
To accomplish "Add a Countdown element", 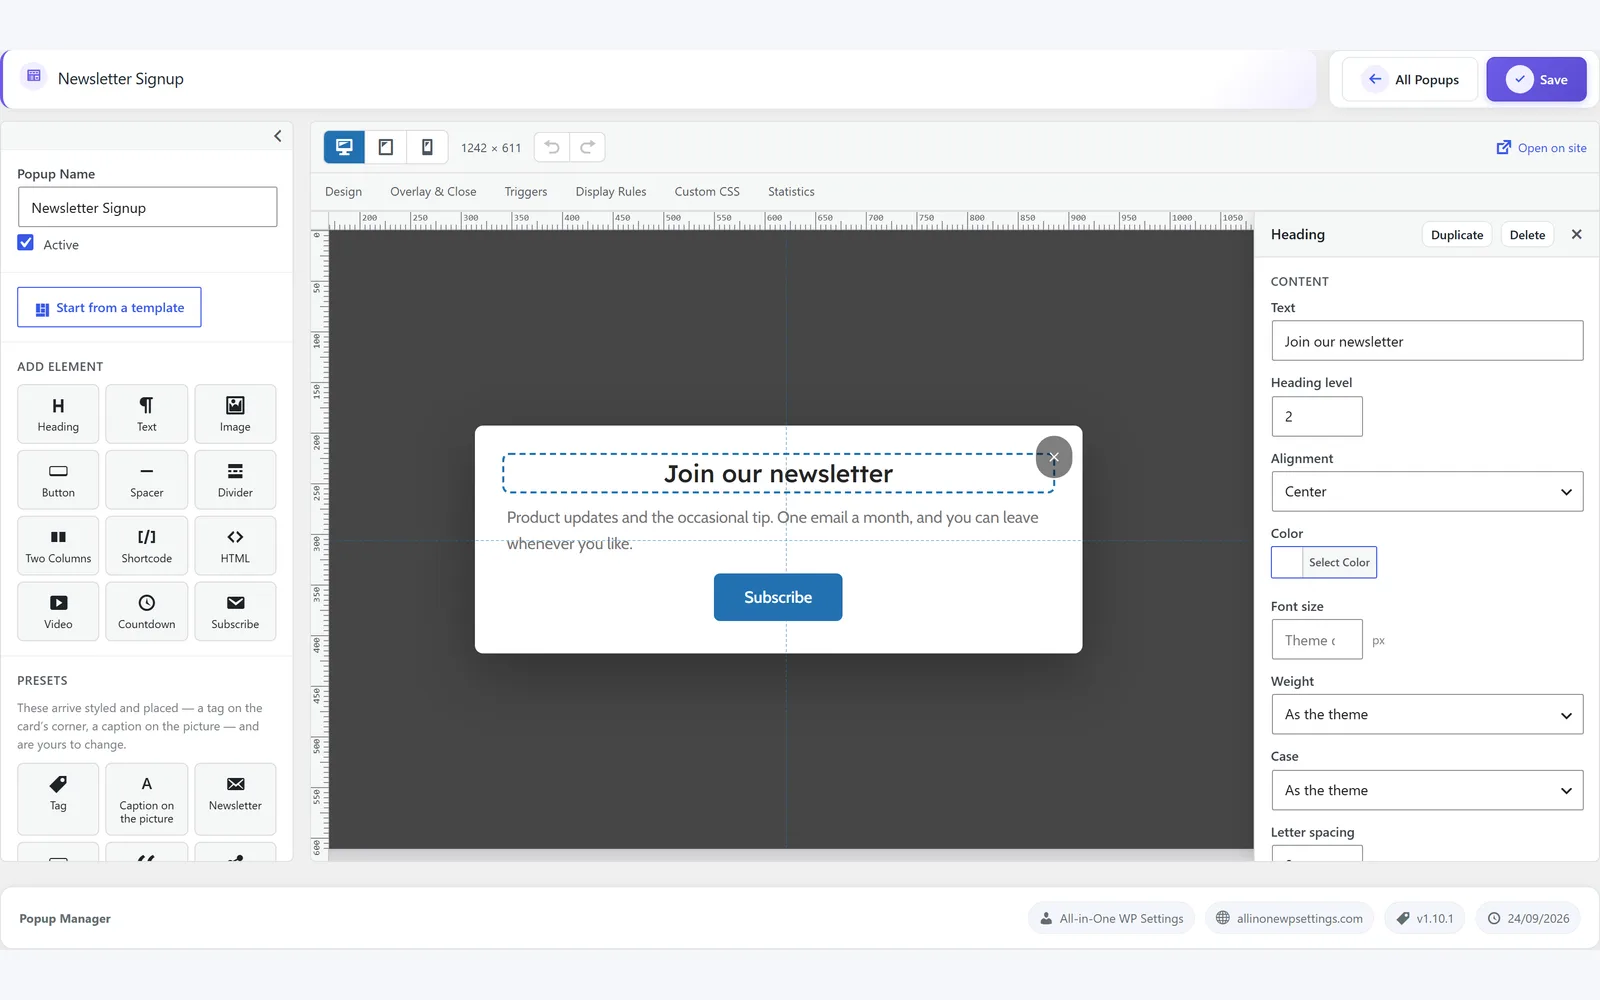I will (x=147, y=612).
